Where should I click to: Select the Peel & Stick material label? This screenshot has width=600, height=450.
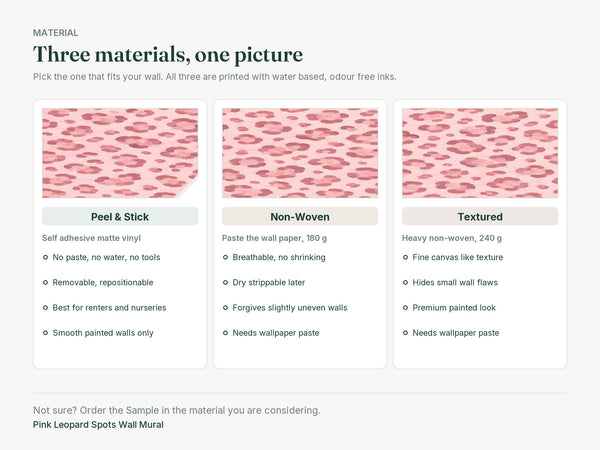point(120,217)
